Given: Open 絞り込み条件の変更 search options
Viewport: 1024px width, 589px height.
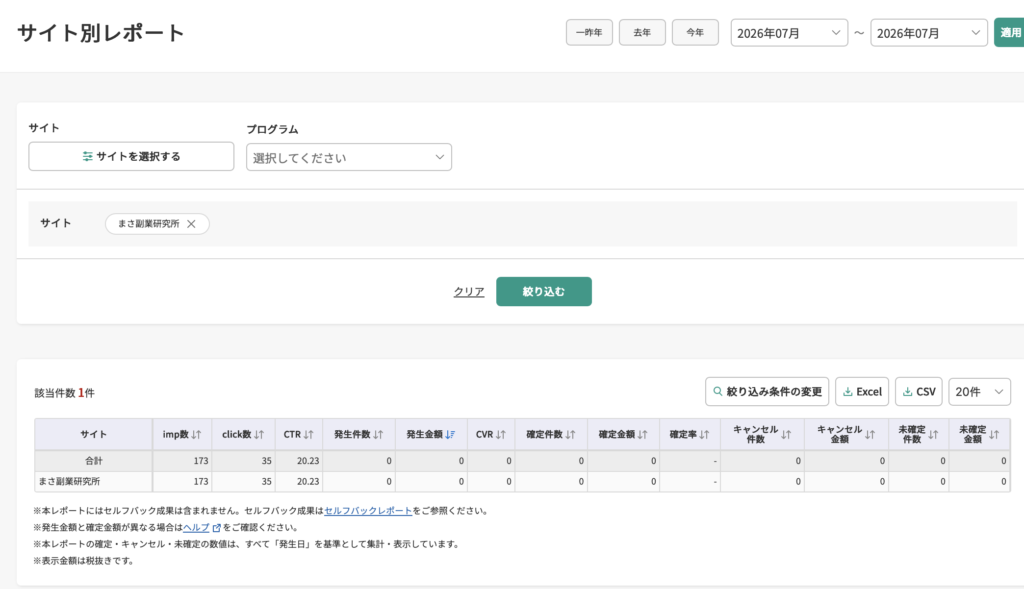Looking at the screenshot, I should [767, 392].
